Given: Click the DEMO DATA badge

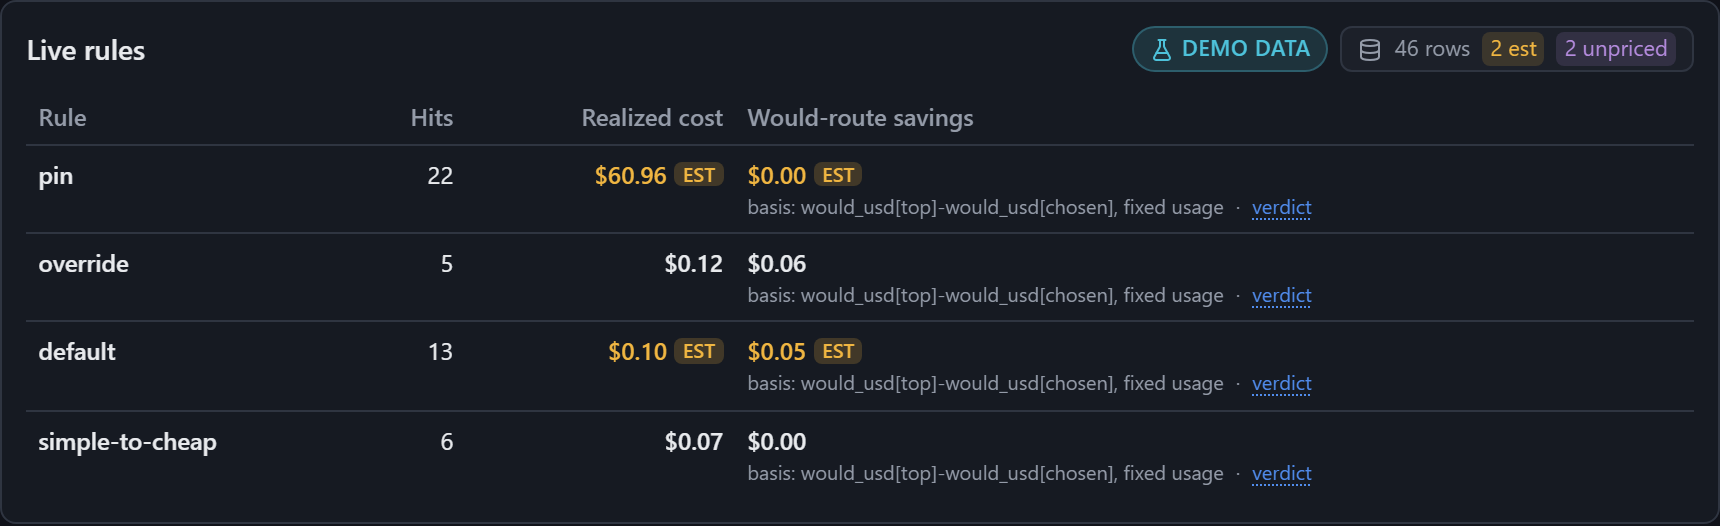Looking at the screenshot, I should (1230, 49).
